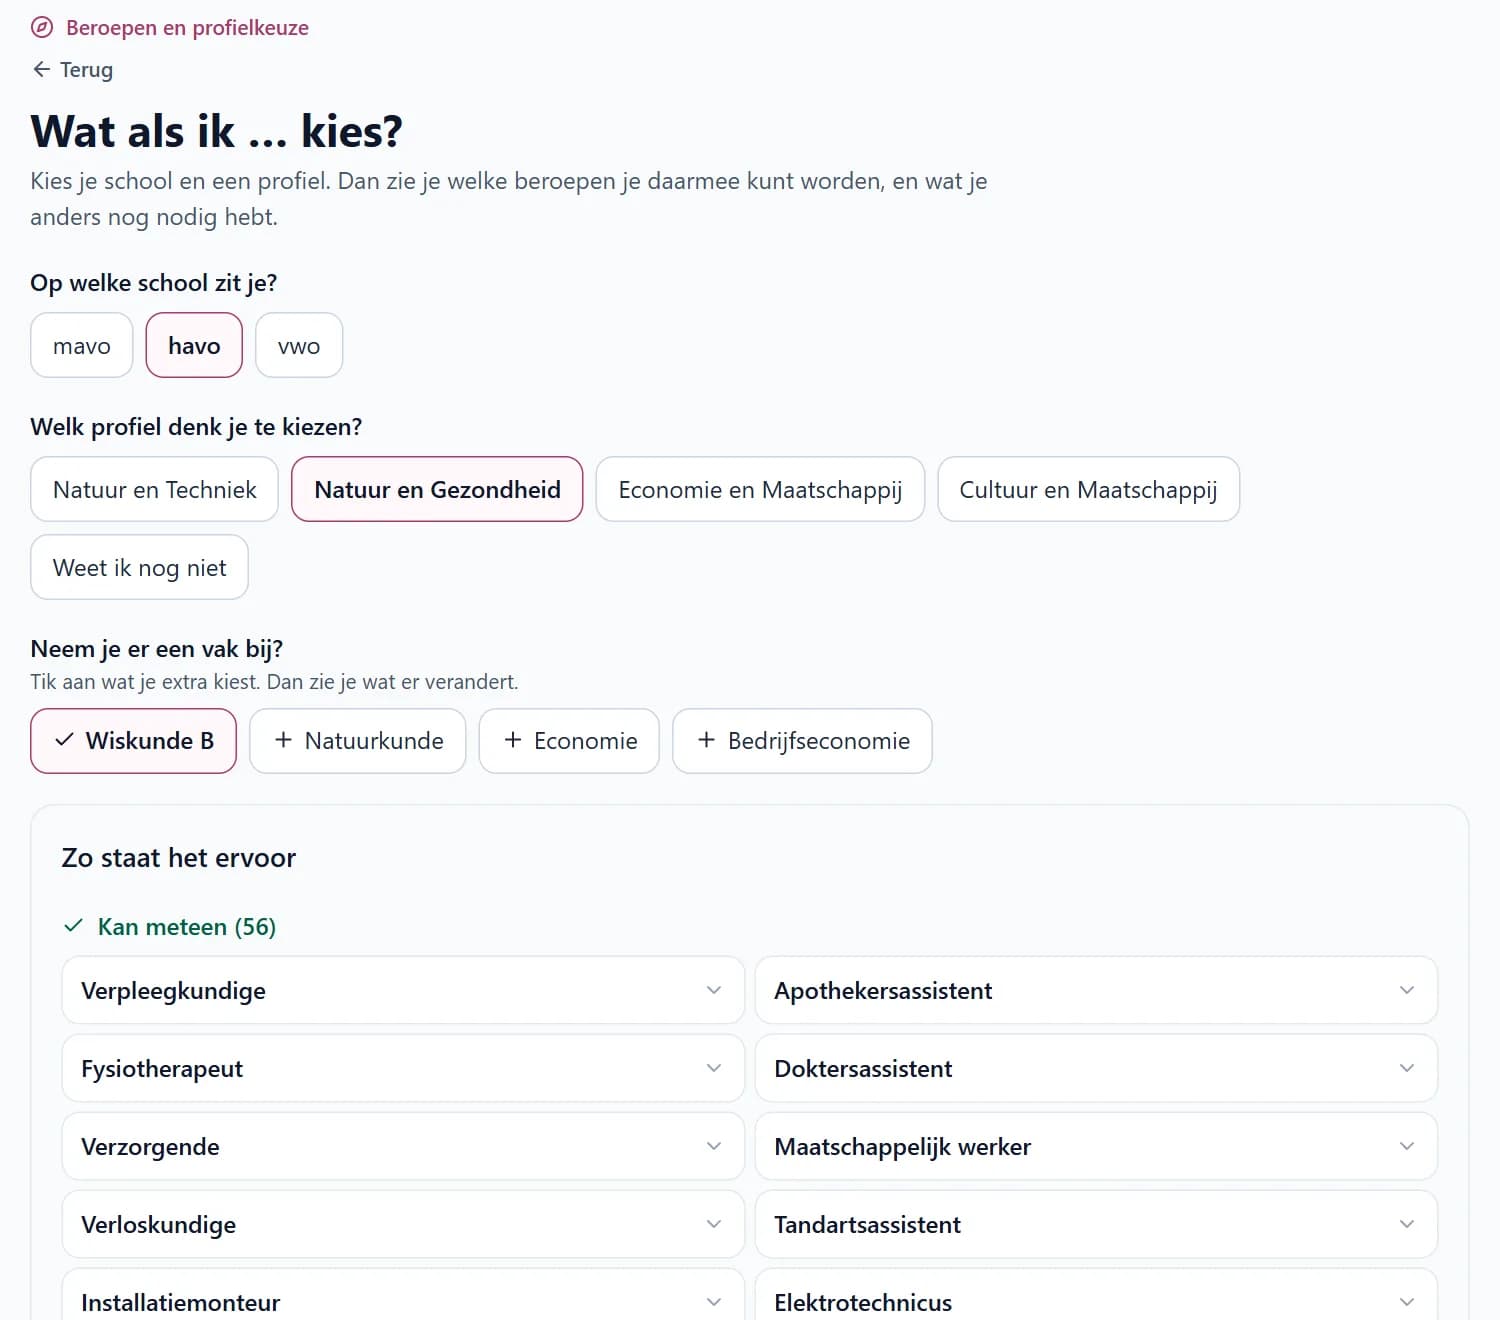This screenshot has width=1500, height=1320.
Task: Expand the Maatschappelijk werker row
Action: tap(1096, 1146)
